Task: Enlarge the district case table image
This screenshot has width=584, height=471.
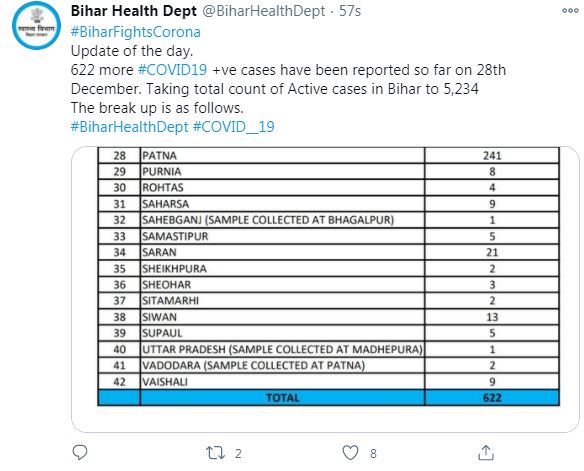Action: [x=325, y=289]
